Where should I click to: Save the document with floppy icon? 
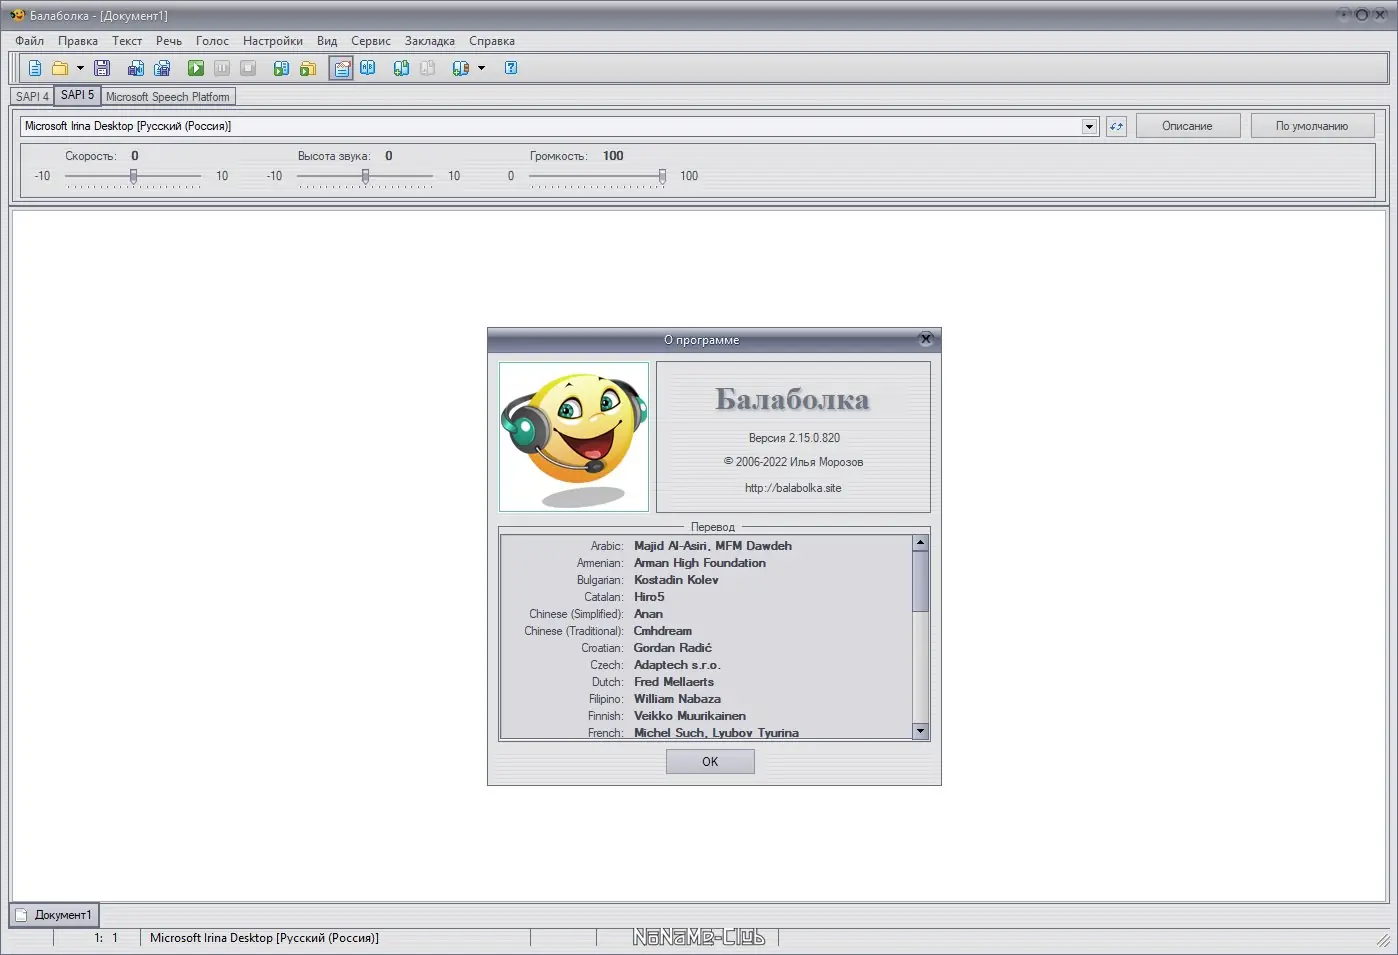[x=102, y=68]
